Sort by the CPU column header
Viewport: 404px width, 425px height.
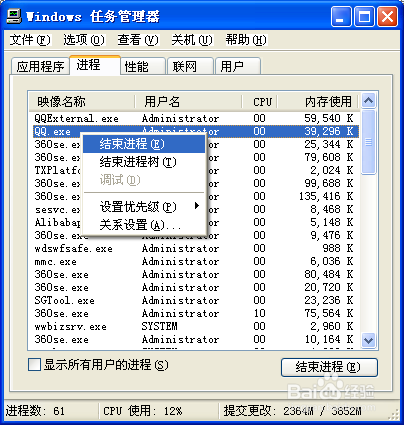tap(260, 101)
